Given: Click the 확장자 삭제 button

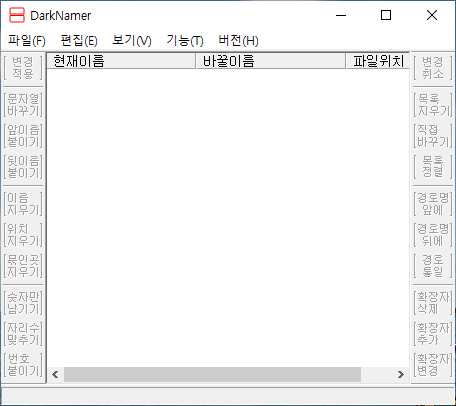Looking at the screenshot, I should click(433, 303).
